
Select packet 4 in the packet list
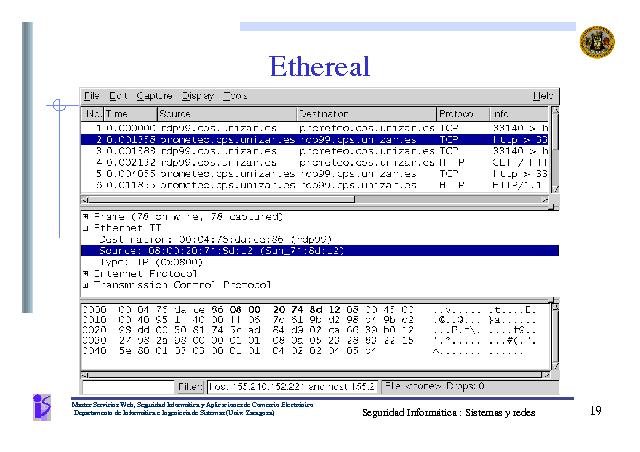point(314,162)
